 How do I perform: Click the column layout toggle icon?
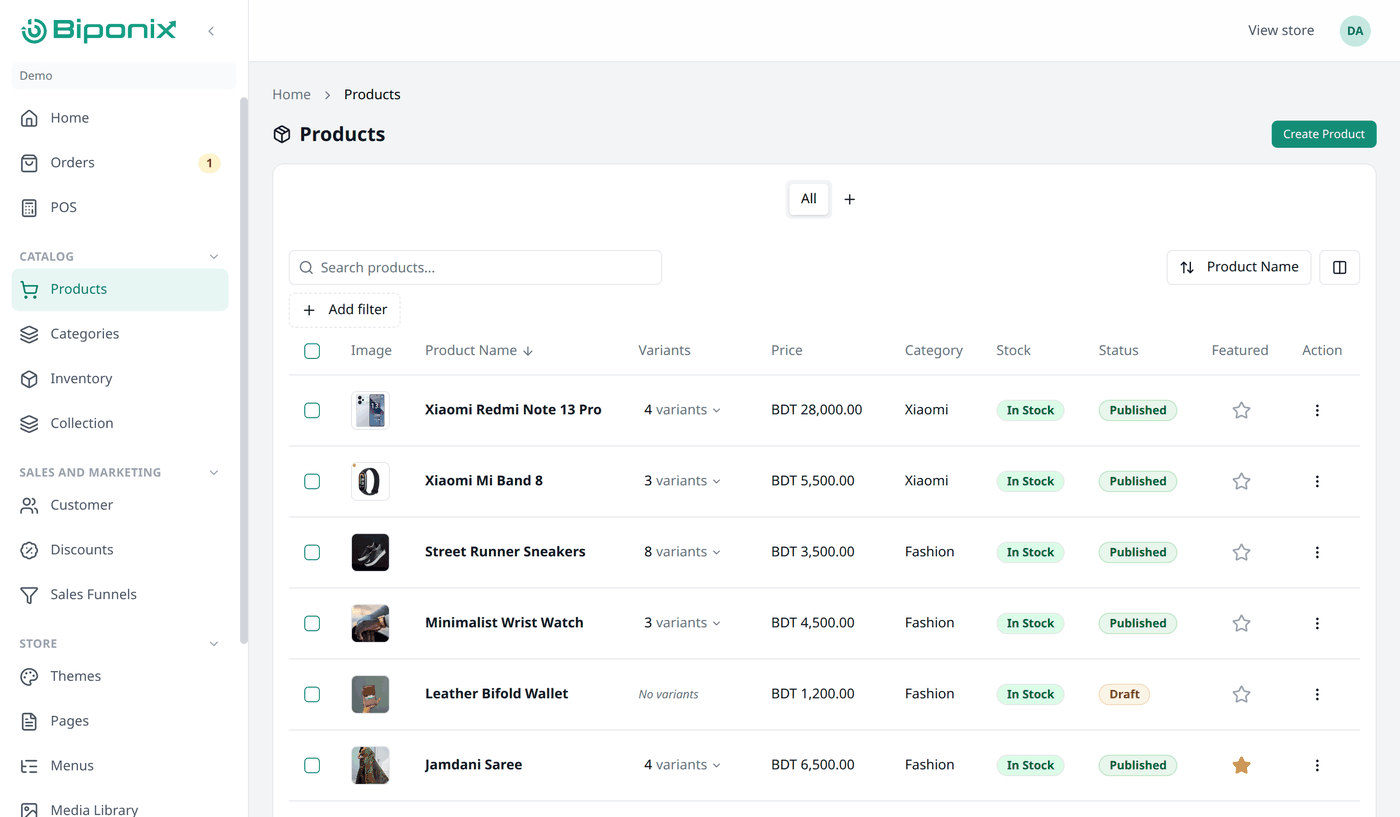point(1340,267)
